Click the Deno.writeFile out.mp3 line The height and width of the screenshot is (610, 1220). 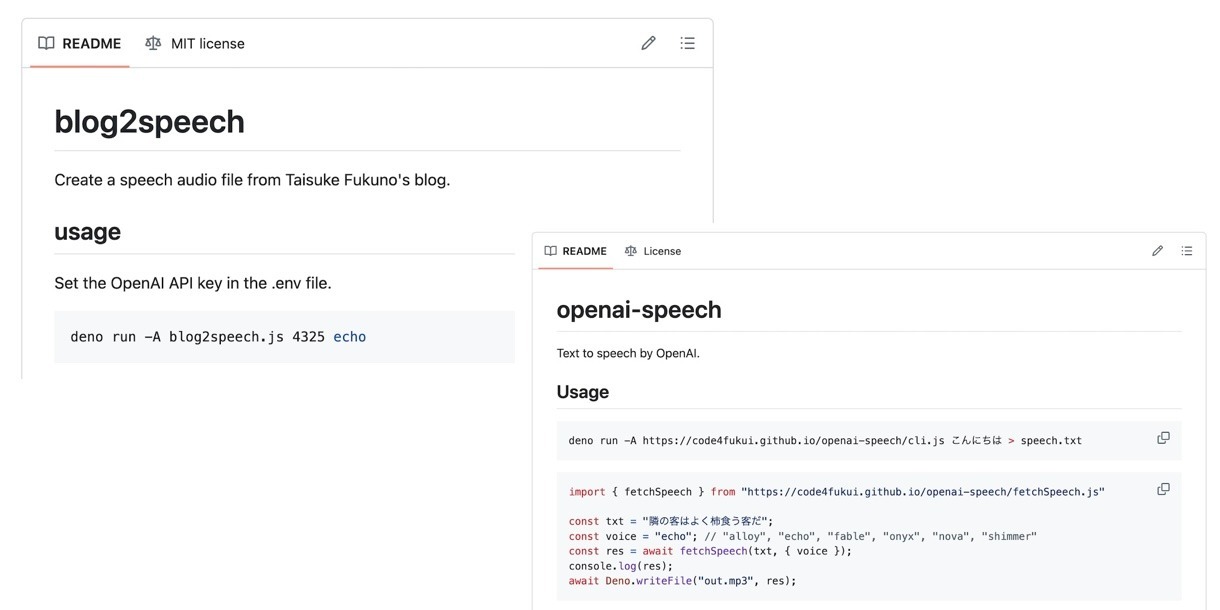pos(683,581)
